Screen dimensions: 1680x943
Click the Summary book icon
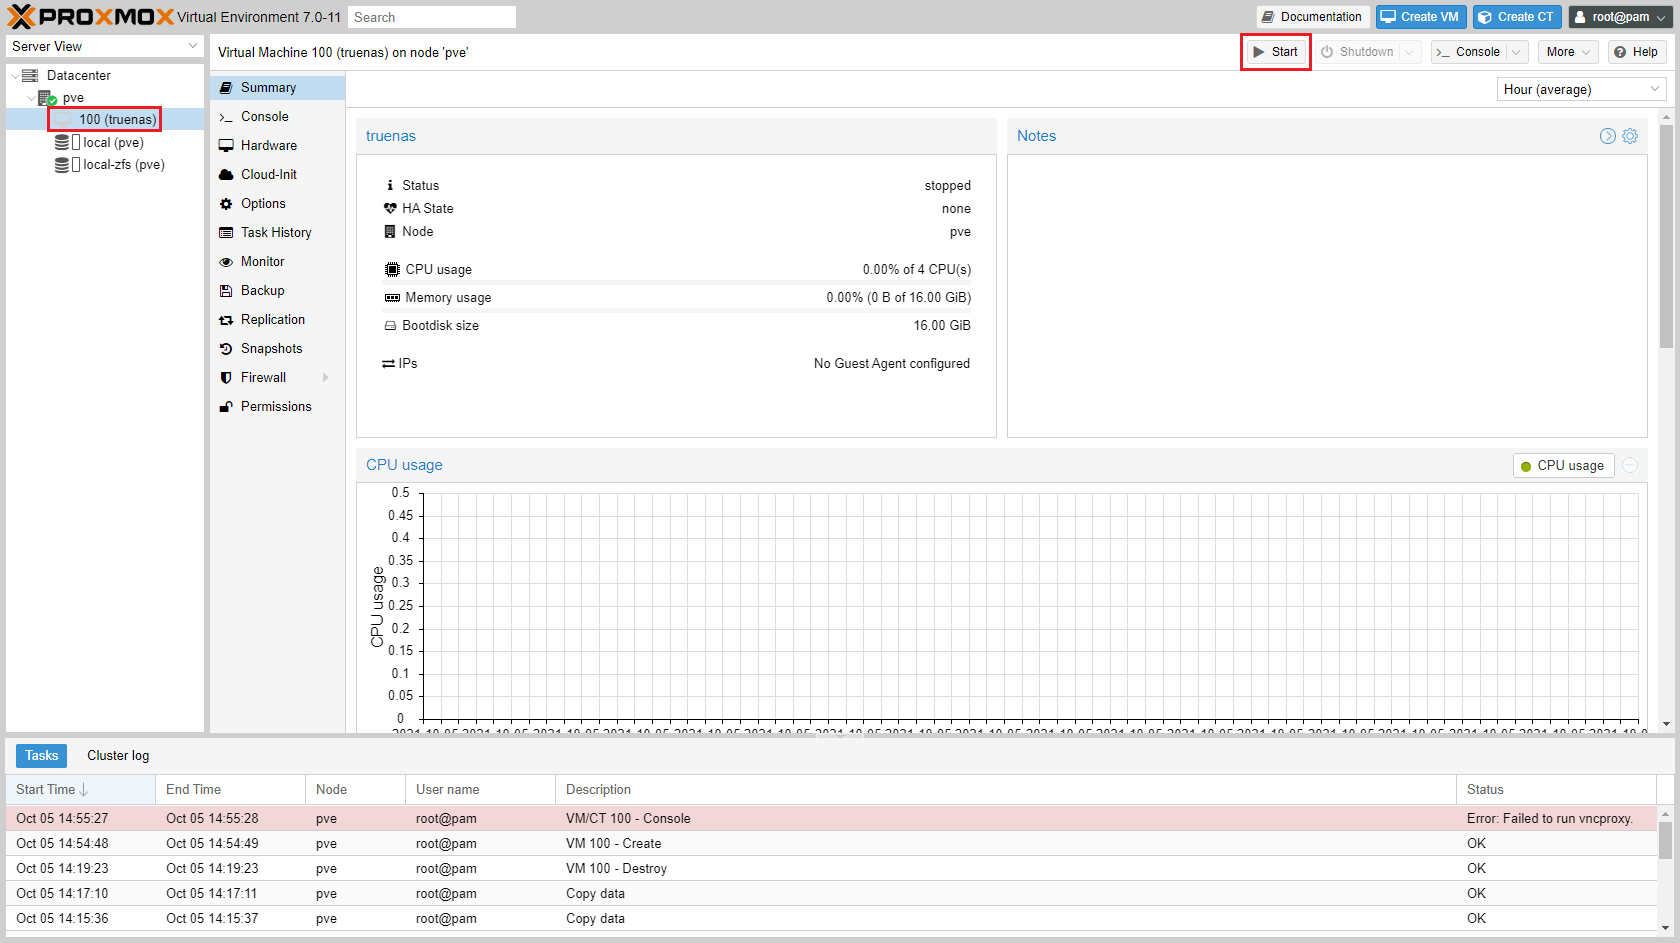pos(226,88)
